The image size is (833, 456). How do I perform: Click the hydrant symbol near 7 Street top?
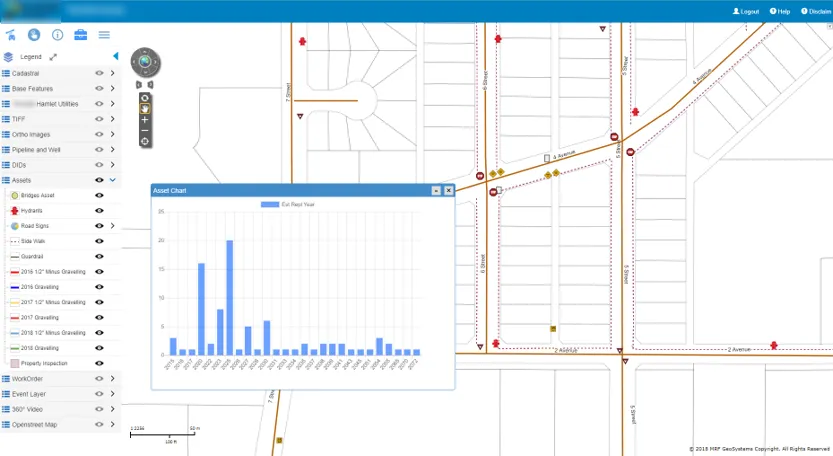click(x=302, y=41)
